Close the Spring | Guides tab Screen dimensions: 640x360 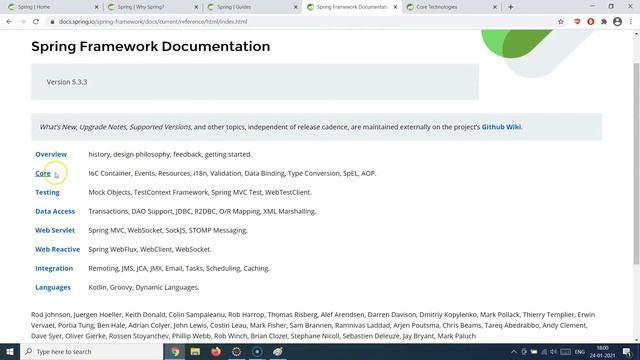pos(296,7)
